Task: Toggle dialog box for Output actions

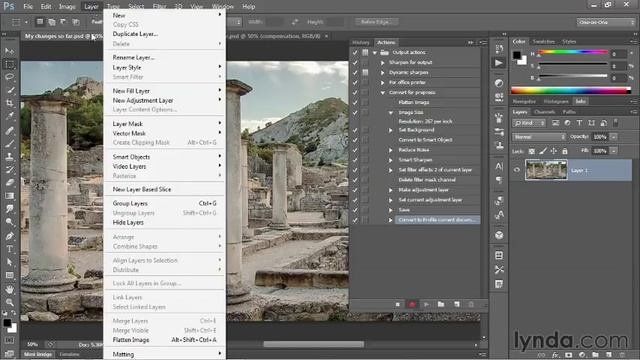Action: [x=365, y=53]
